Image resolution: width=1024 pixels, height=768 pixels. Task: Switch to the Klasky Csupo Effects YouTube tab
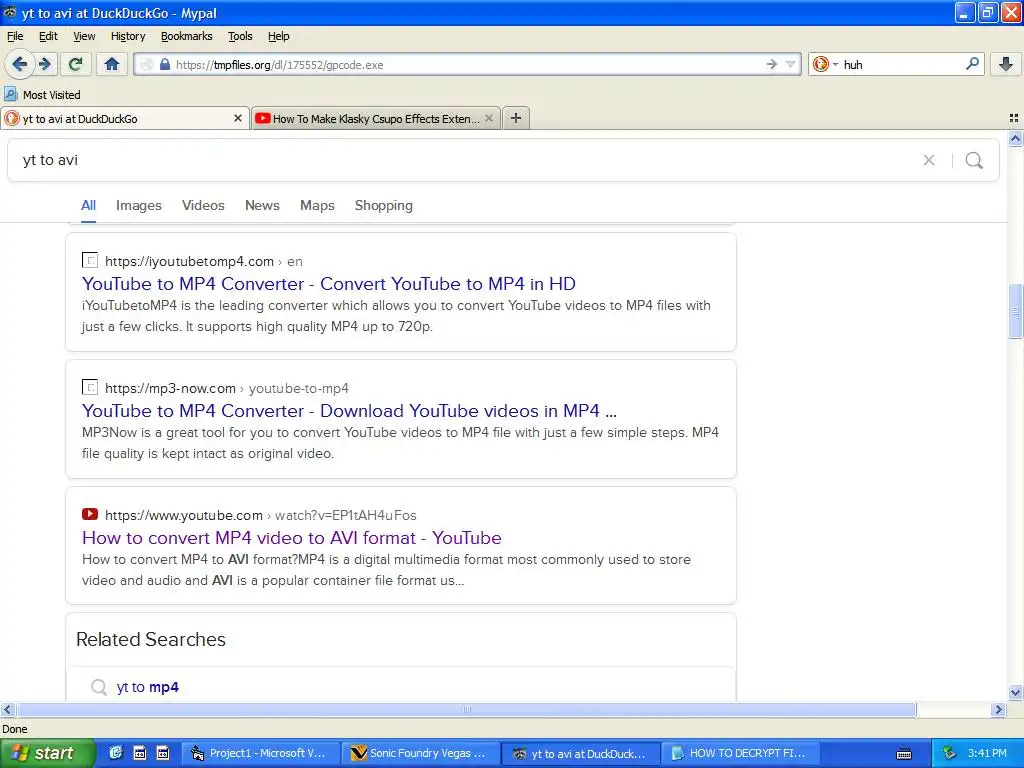tap(376, 118)
